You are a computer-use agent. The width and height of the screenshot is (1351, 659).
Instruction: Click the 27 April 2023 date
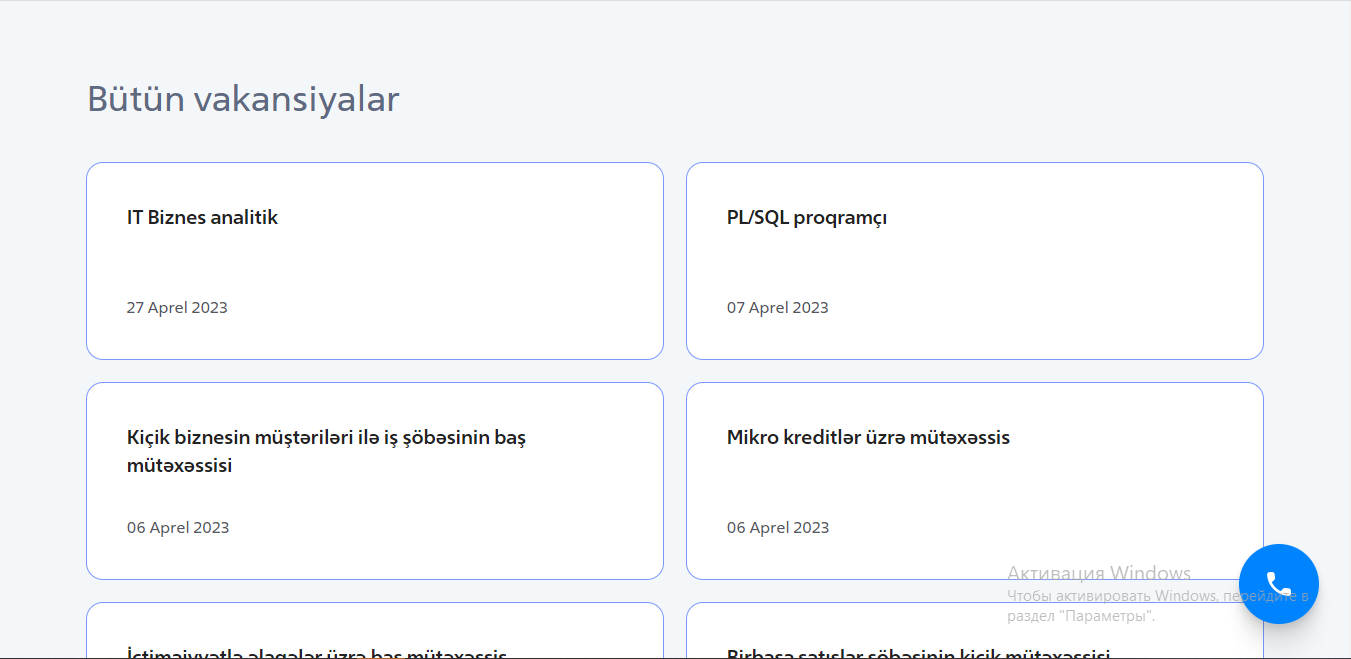(x=177, y=307)
